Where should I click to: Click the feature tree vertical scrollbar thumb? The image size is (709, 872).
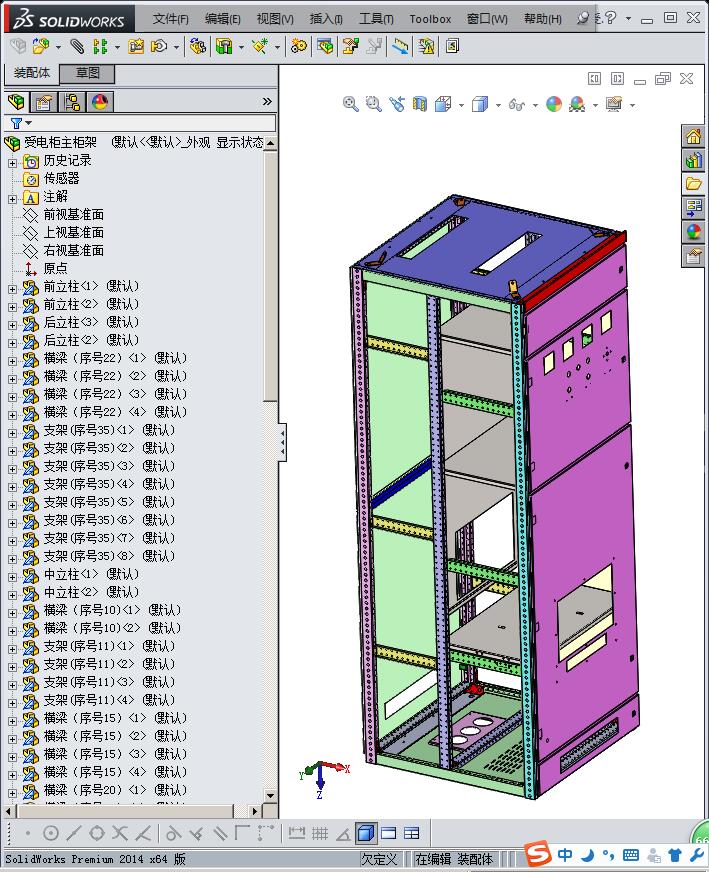270,275
